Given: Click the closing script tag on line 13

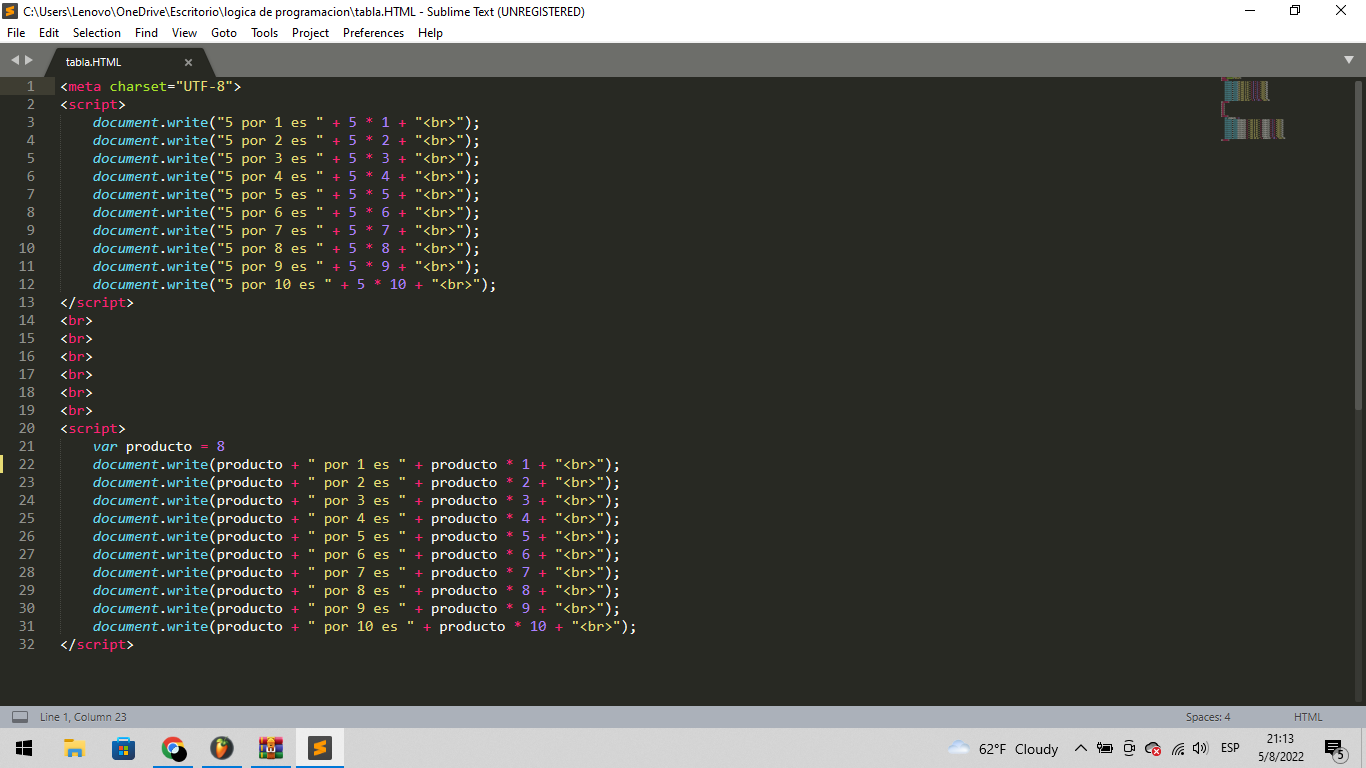Looking at the screenshot, I should point(96,302).
